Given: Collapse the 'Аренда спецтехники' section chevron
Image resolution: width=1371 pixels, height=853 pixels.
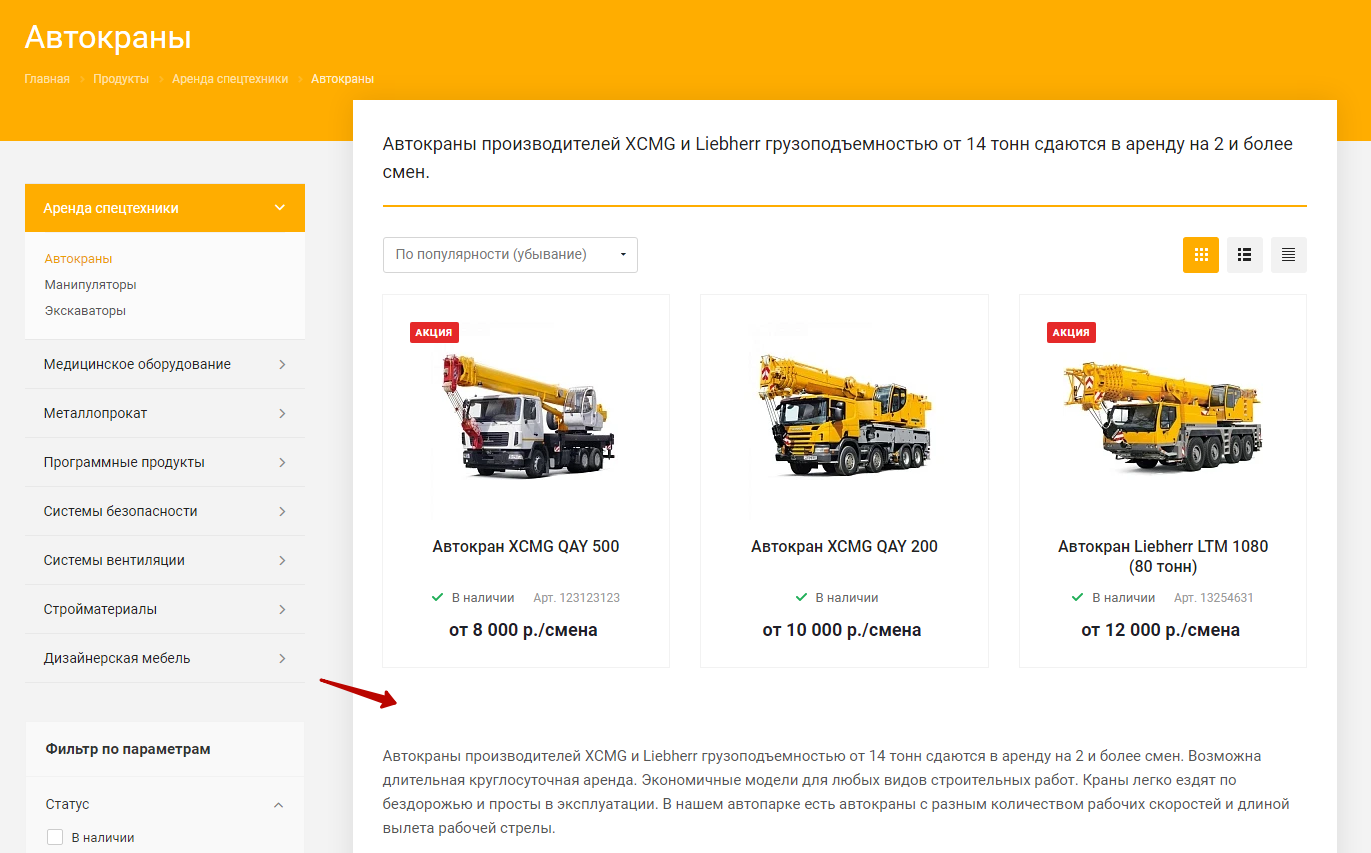Looking at the screenshot, I should pyautogui.click(x=280, y=208).
